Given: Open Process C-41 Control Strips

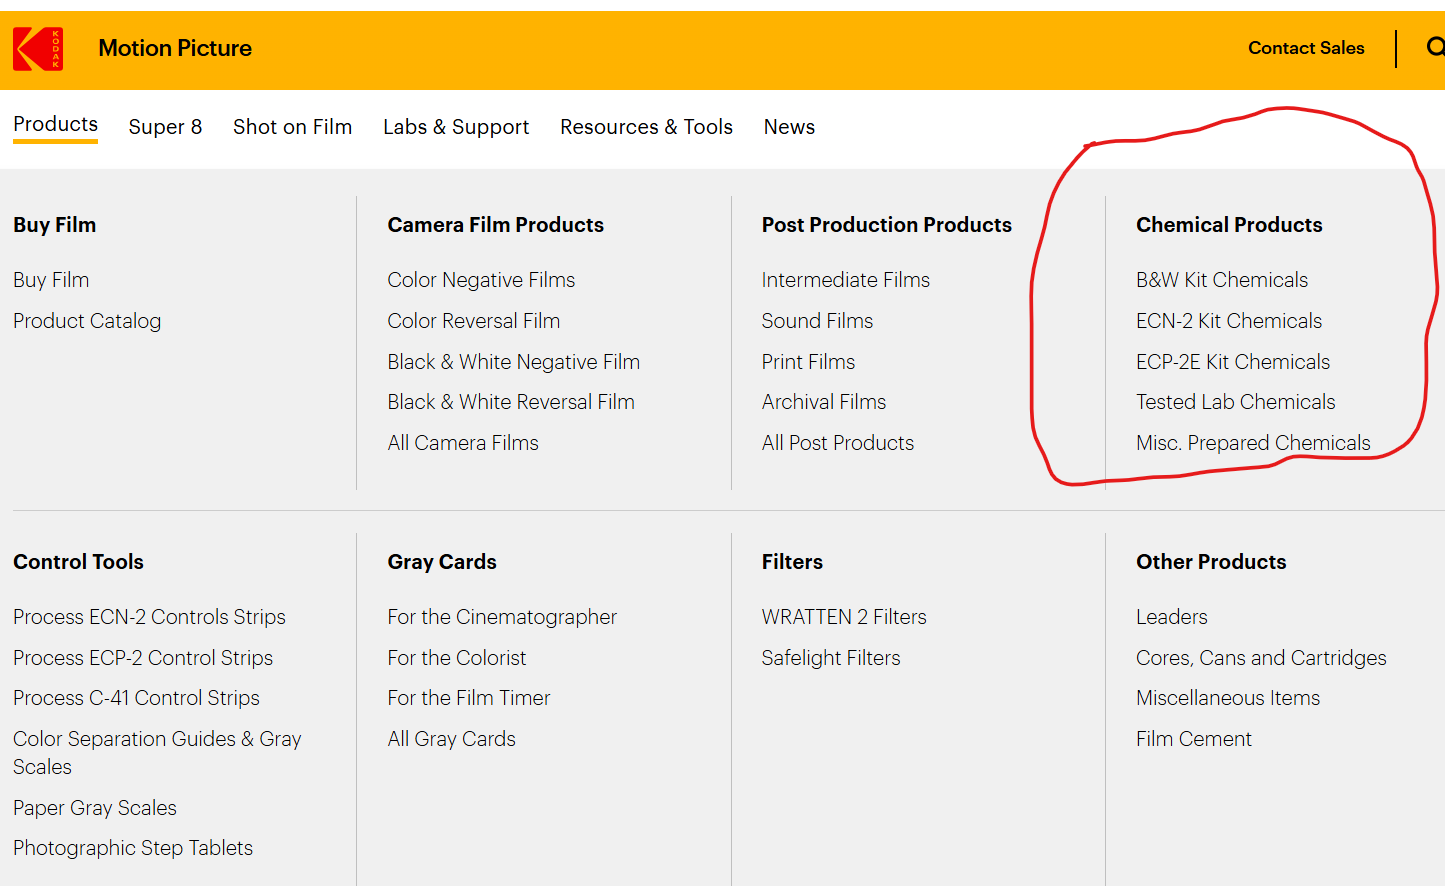Looking at the screenshot, I should pyautogui.click(x=136, y=698).
